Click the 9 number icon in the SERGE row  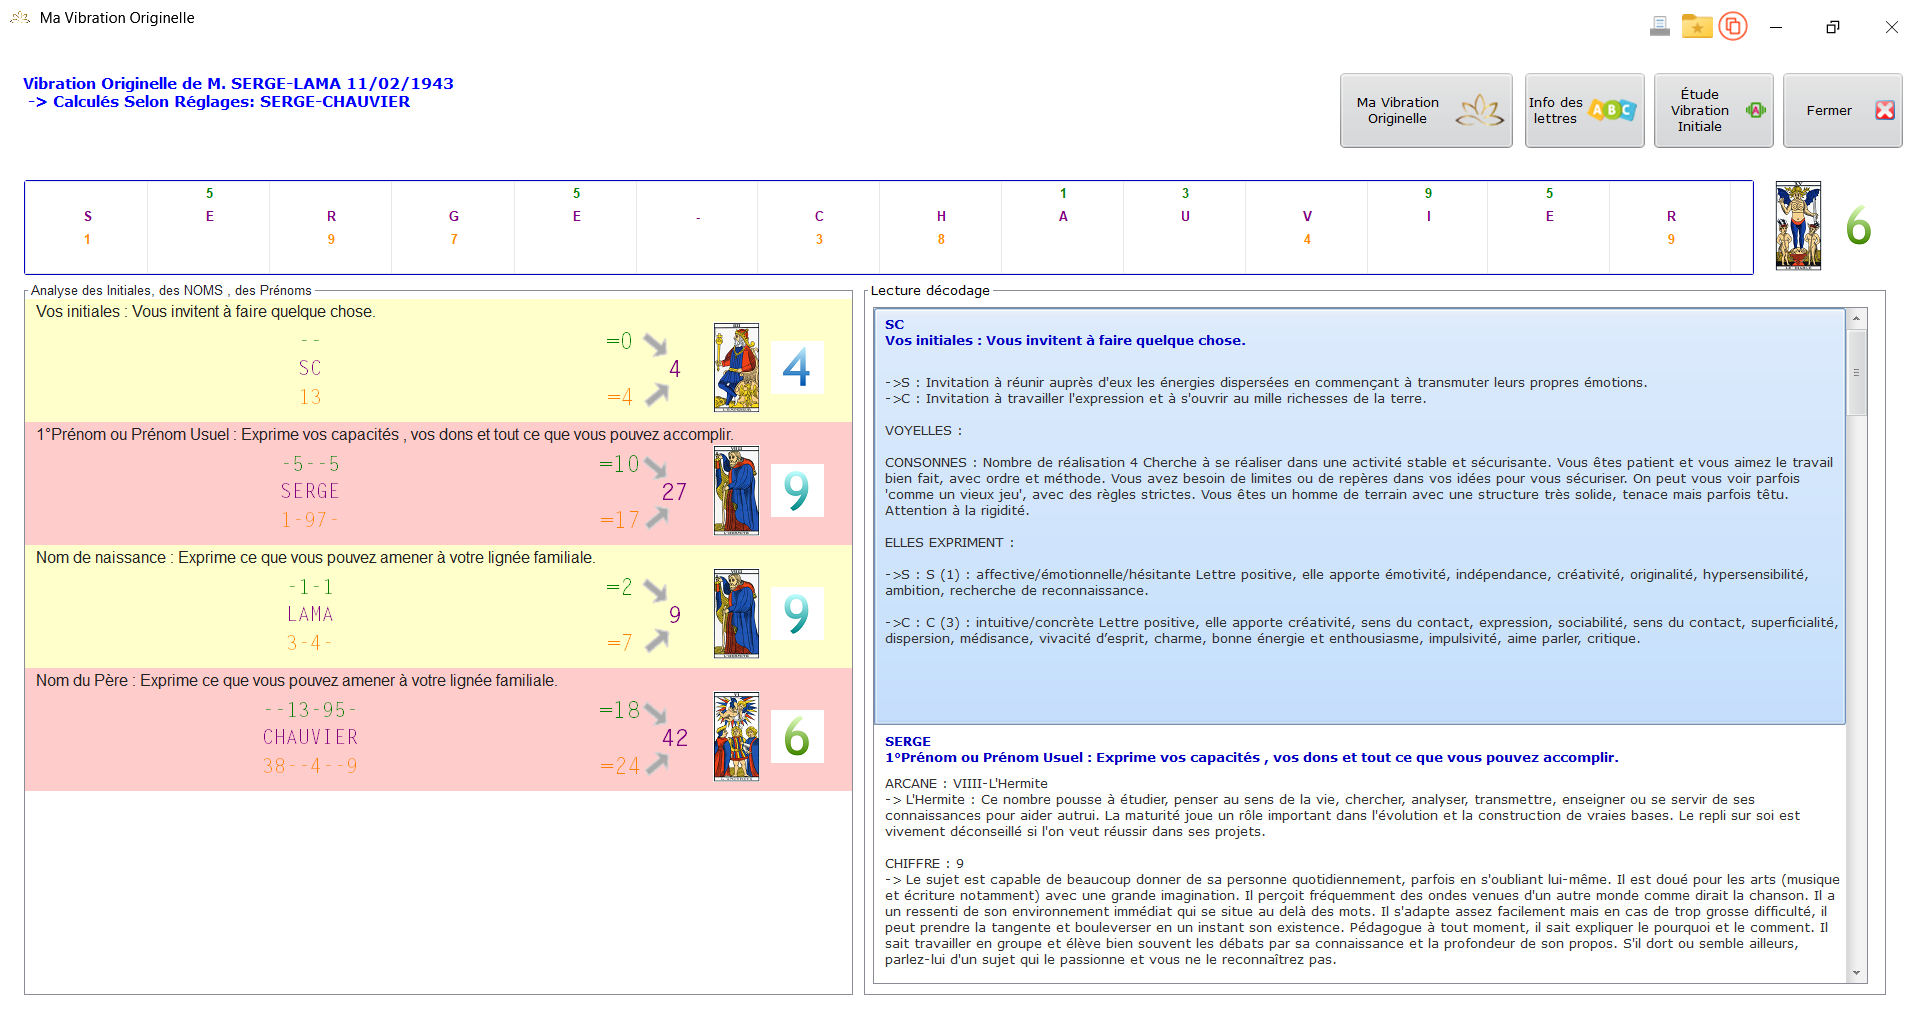coord(797,491)
